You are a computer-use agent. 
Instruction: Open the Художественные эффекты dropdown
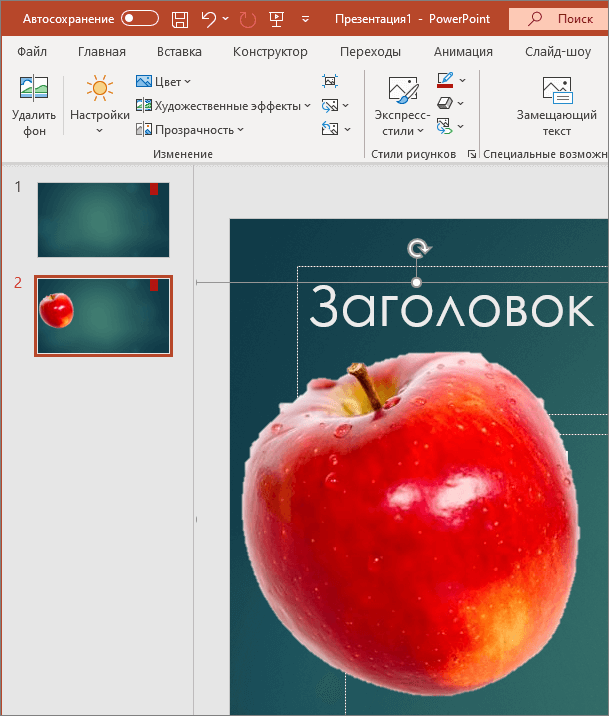pos(223,106)
